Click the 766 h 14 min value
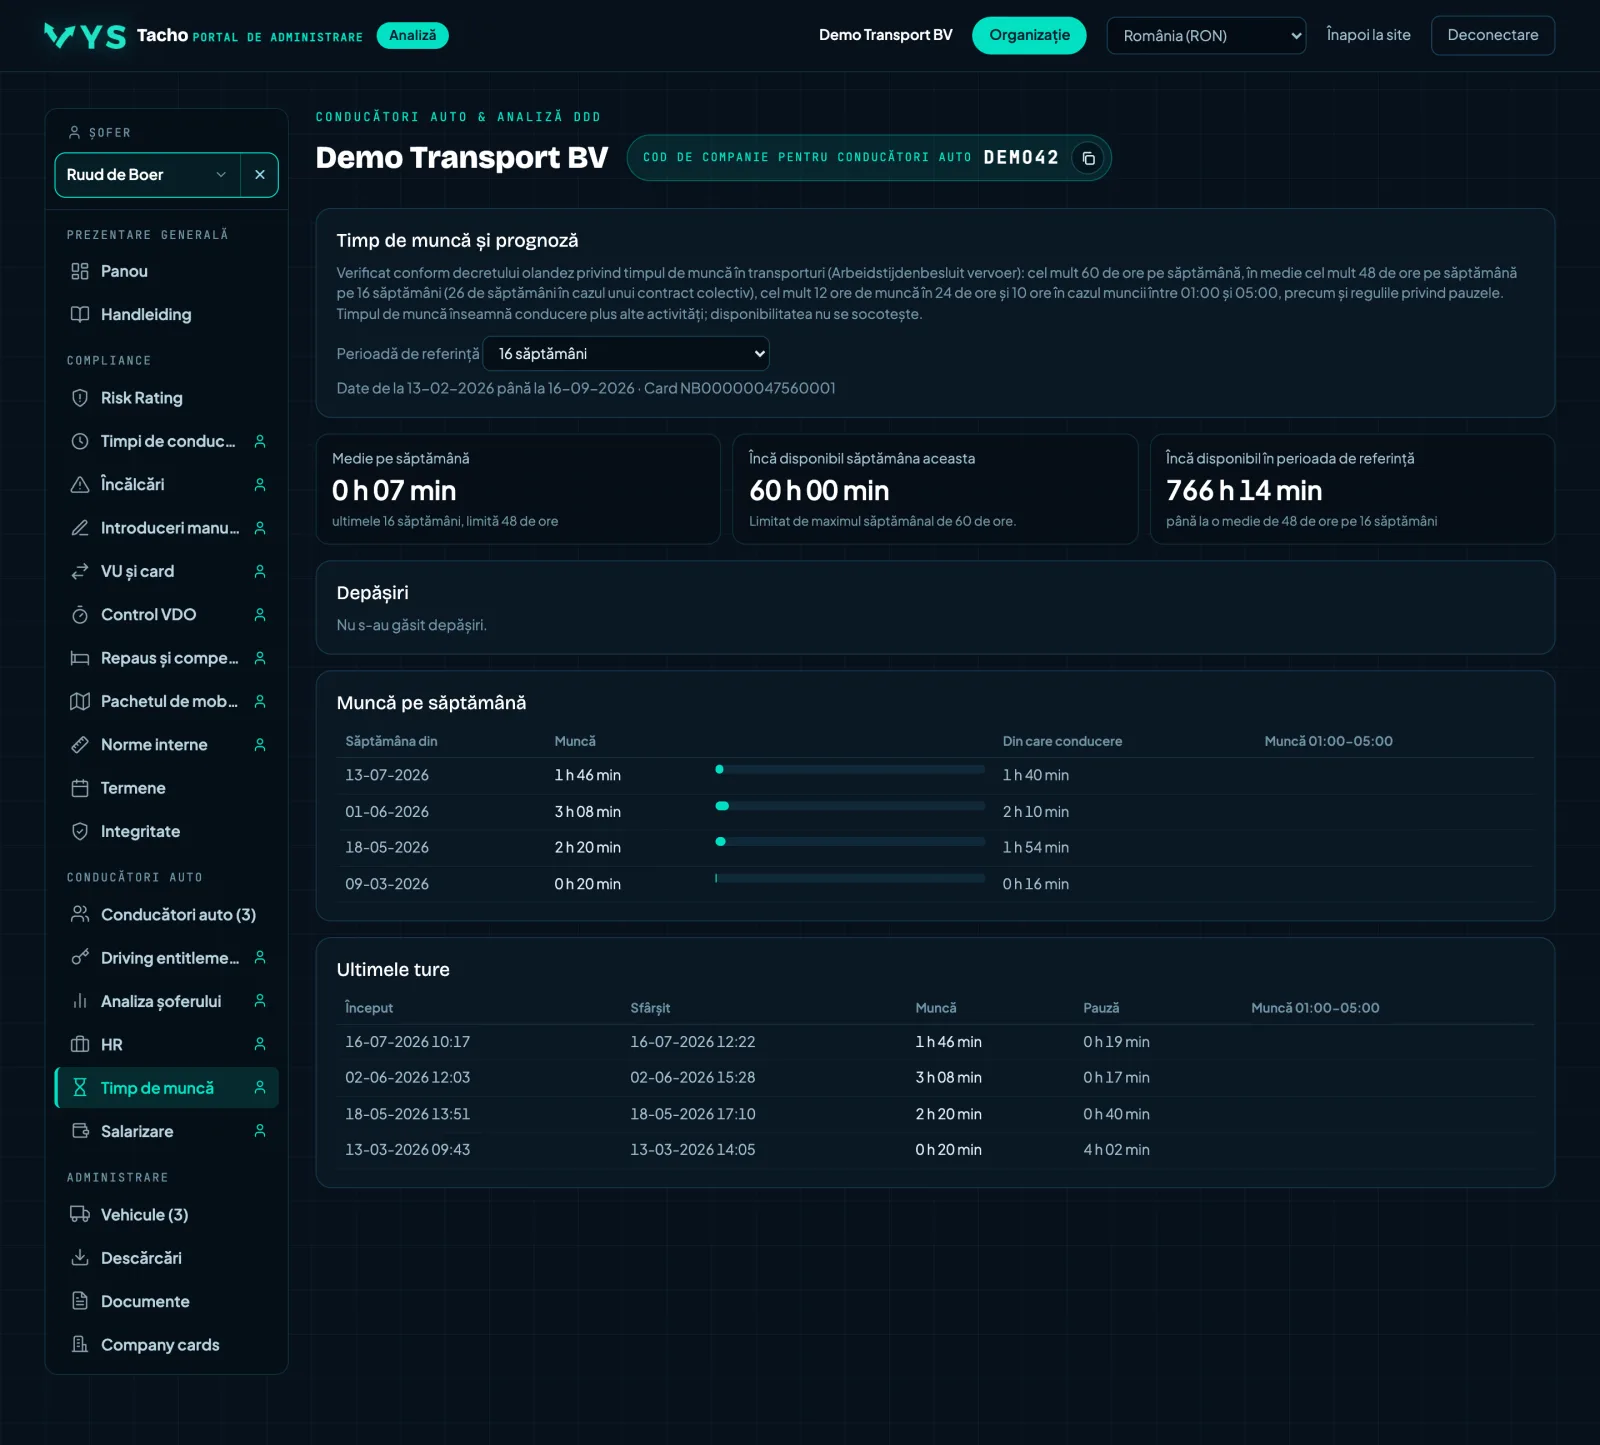 tap(1244, 491)
